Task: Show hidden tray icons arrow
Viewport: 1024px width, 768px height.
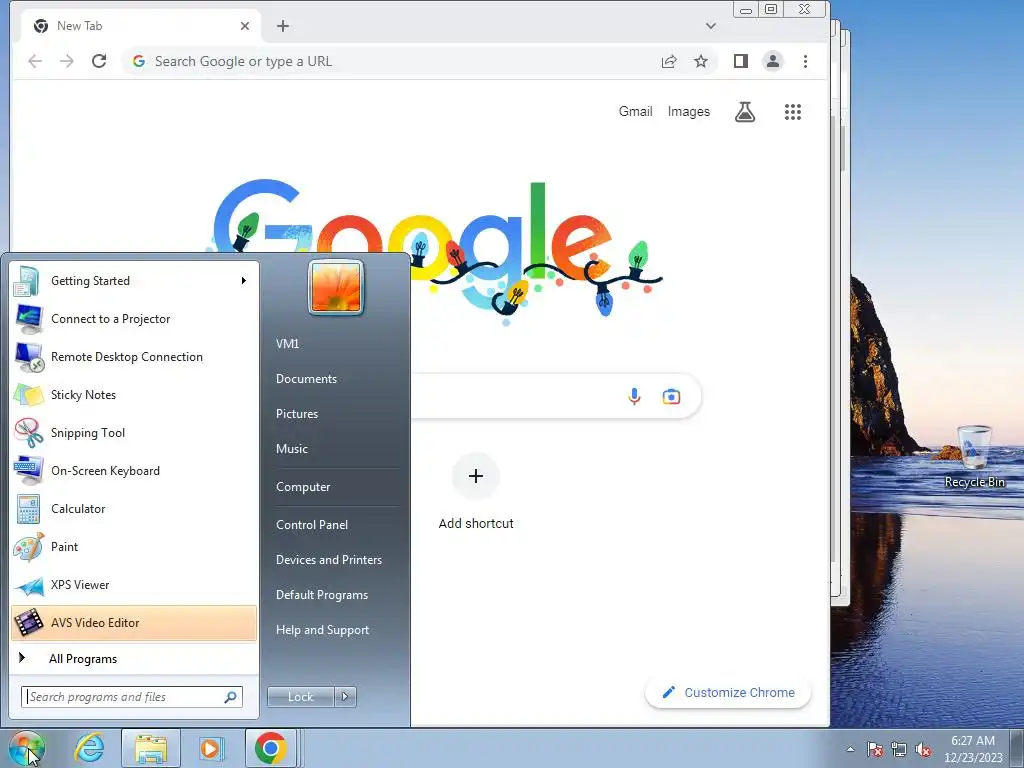Action: pyautogui.click(x=850, y=749)
